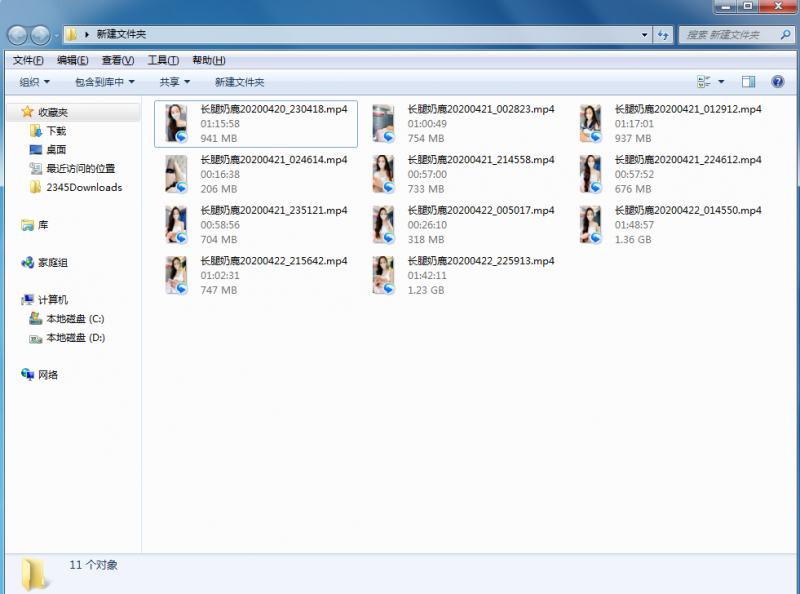The height and width of the screenshot is (594, 800).
Task: Click the refresh button beside address bar
Action: click(663, 35)
